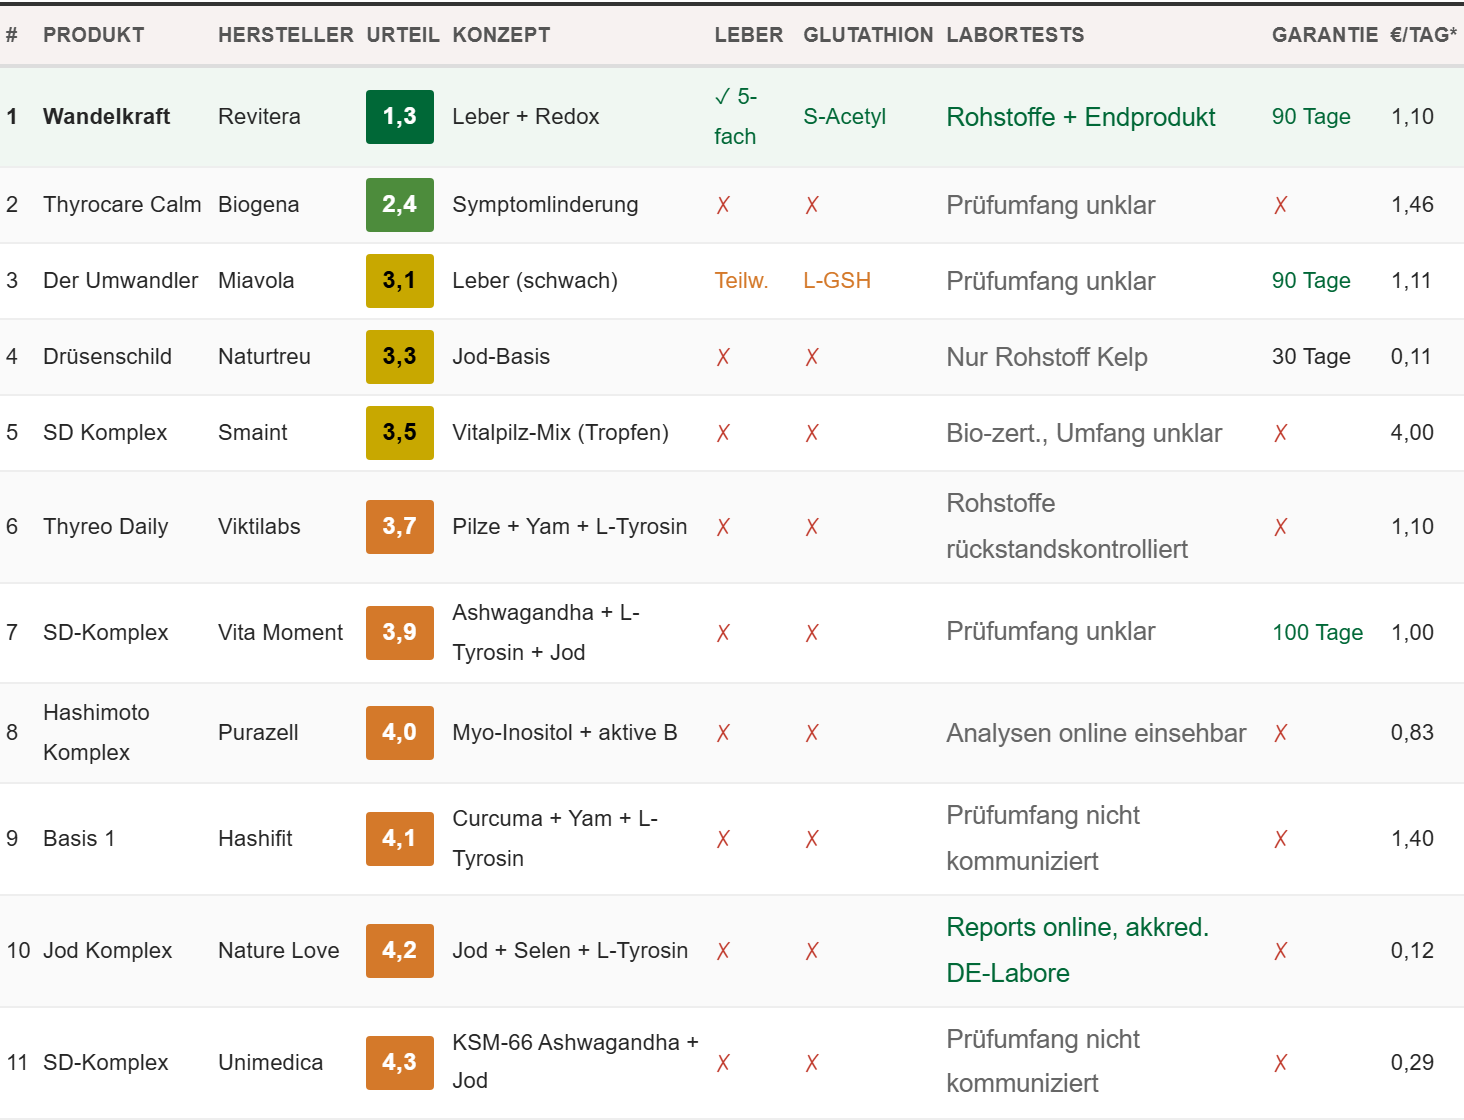Click the product name Thyrocare Calm

click(x=122, y=205)
